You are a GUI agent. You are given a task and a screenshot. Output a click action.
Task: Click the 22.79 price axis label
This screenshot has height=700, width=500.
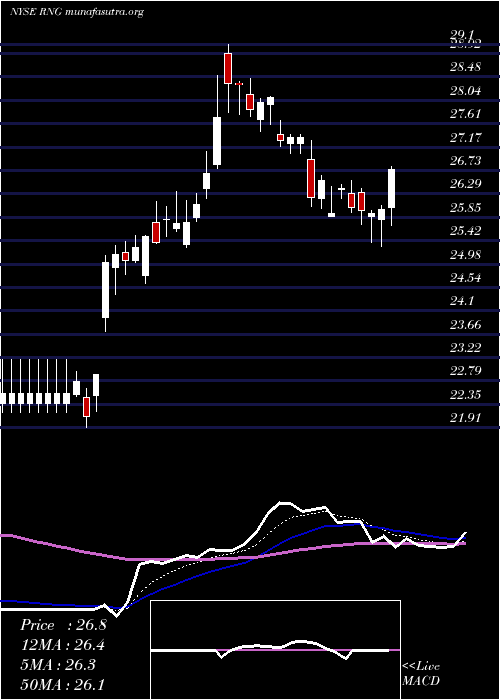click(x=465, y=371)
